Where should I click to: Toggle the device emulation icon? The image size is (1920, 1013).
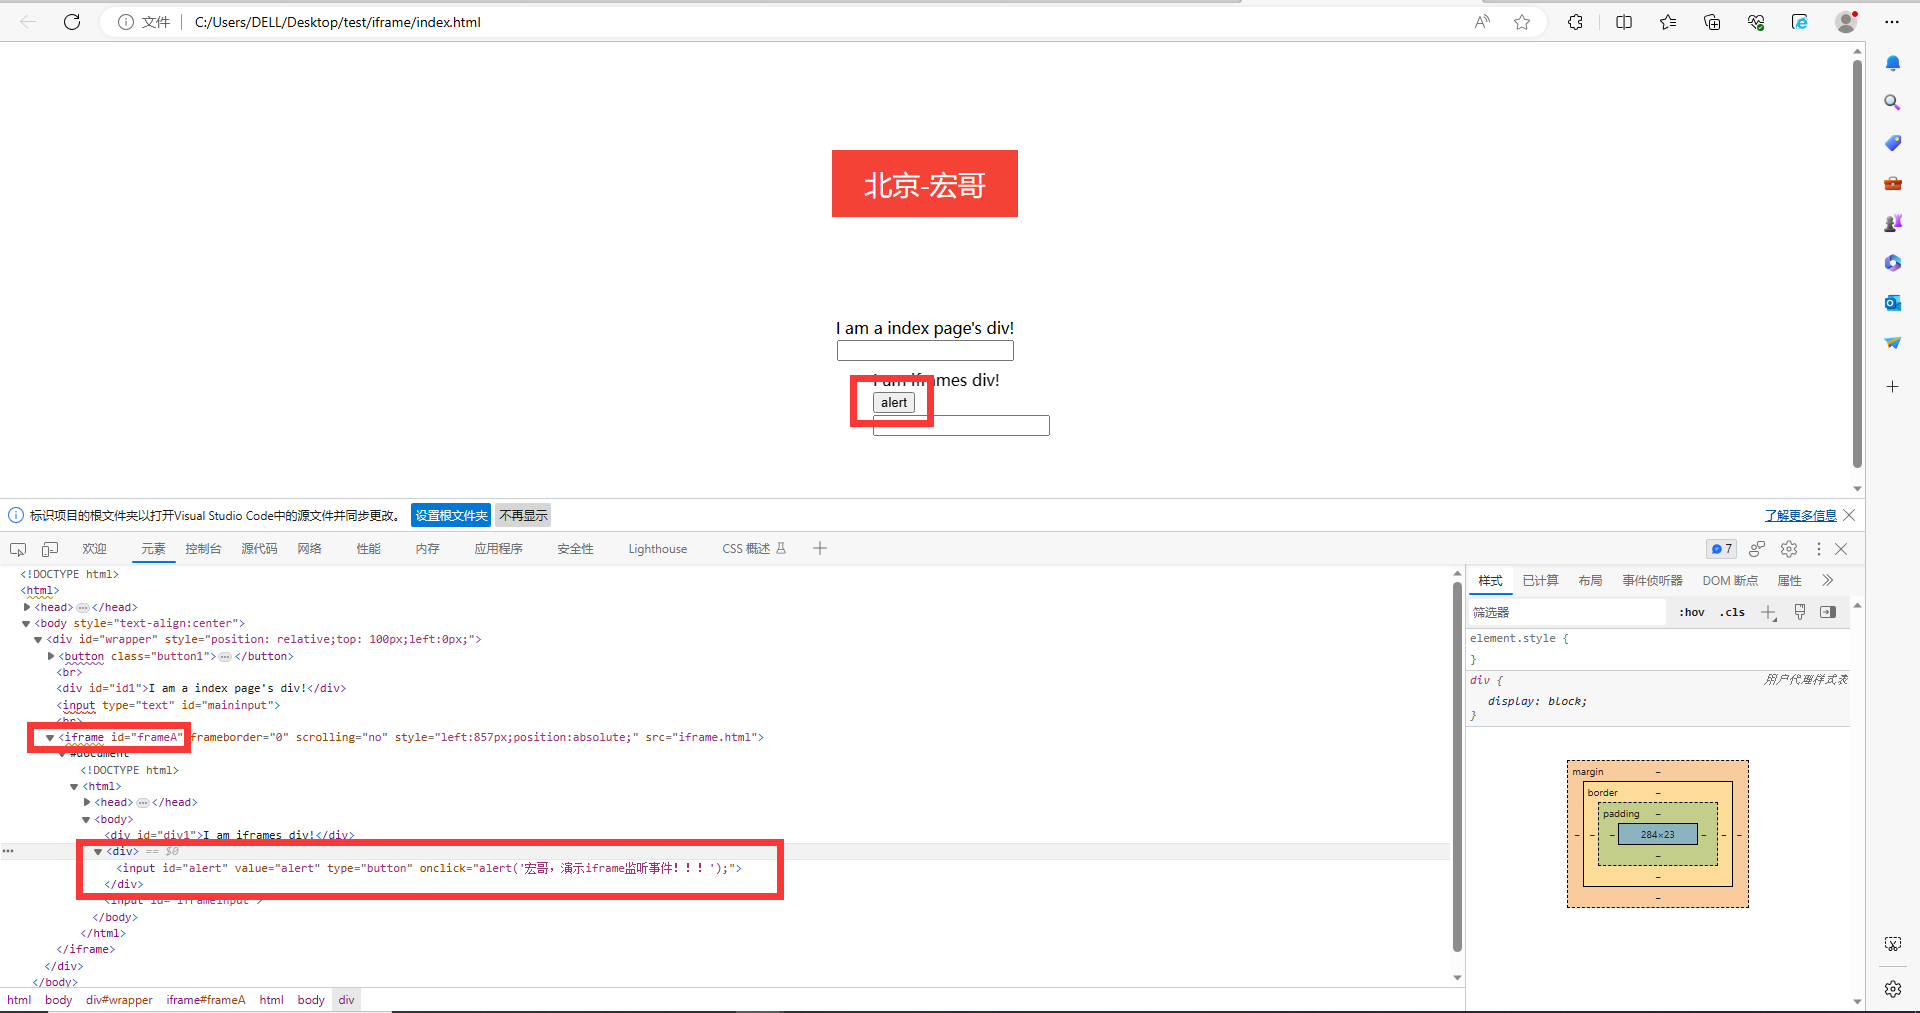coord(49,548)
